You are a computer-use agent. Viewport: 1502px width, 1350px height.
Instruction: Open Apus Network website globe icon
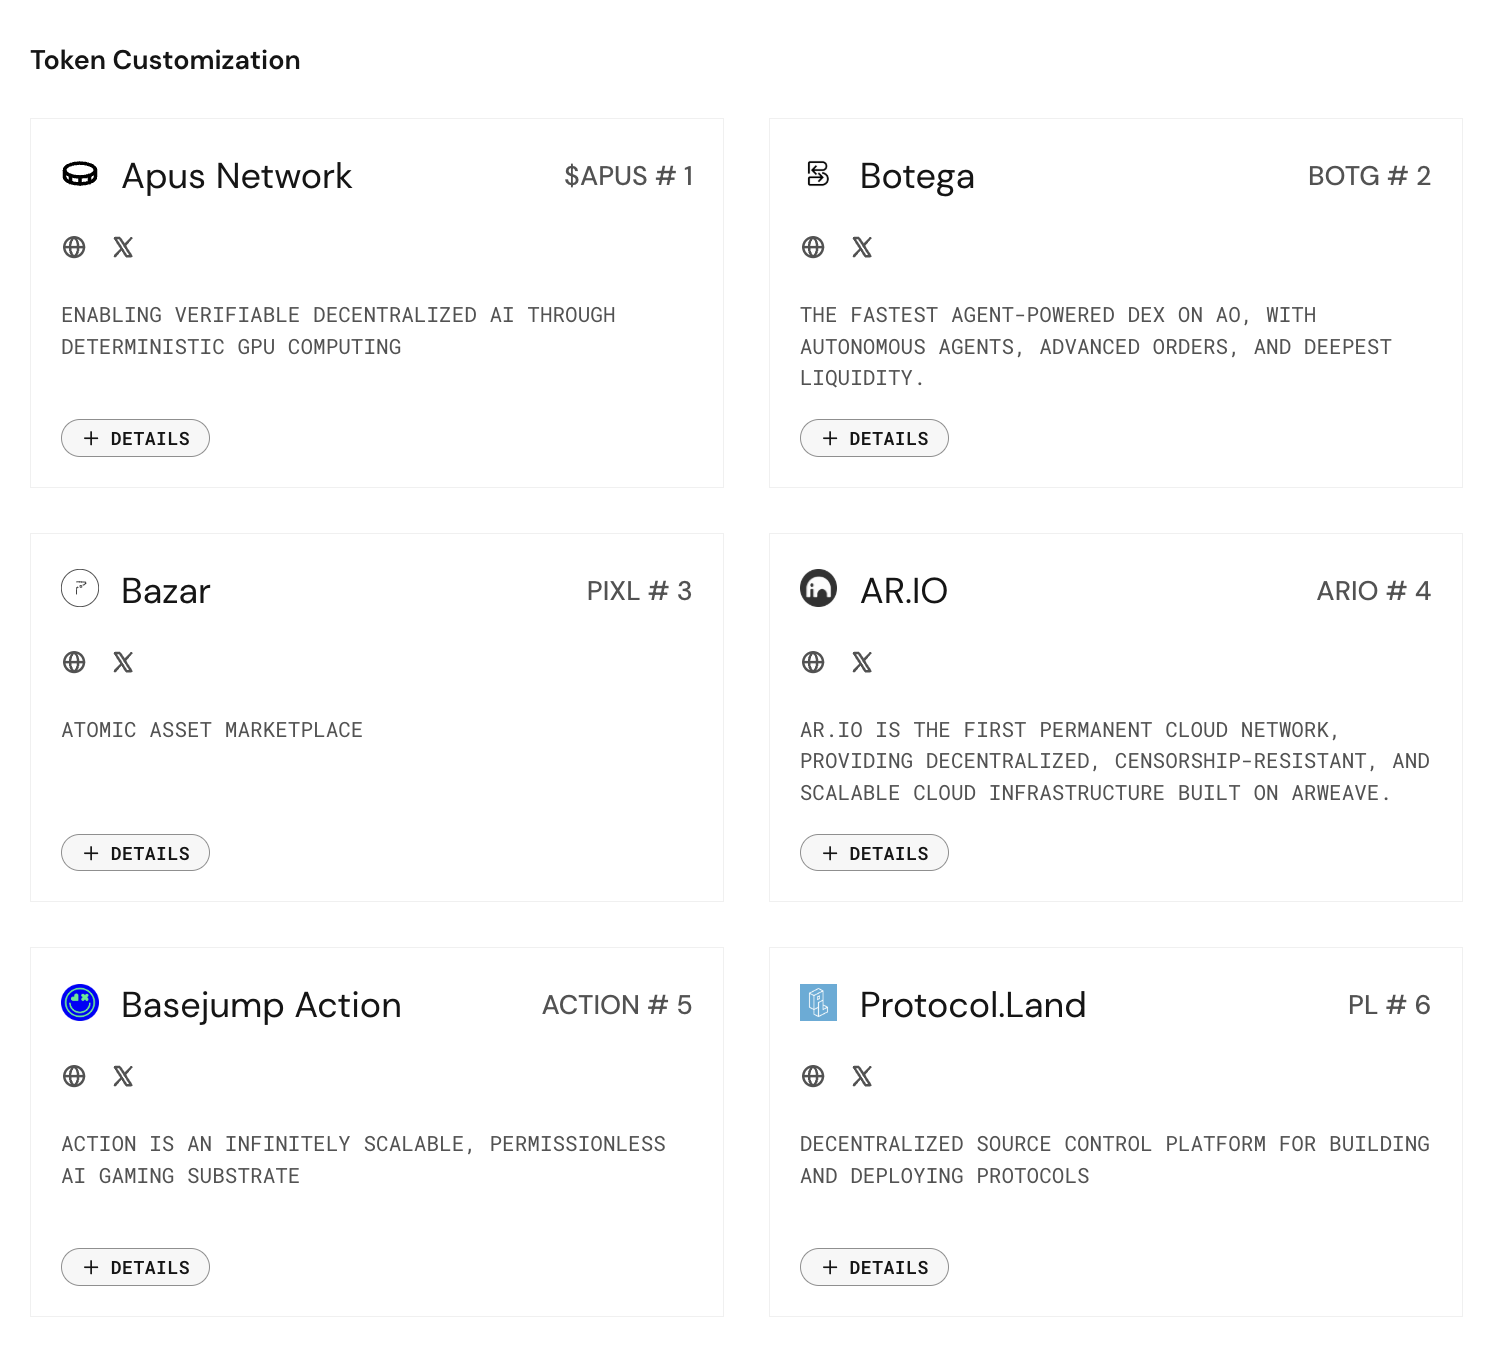coord(74,247)
